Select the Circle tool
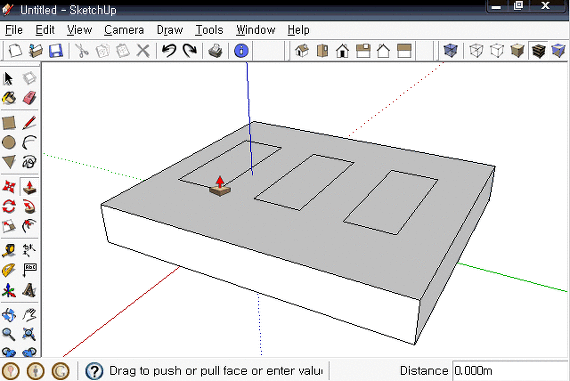 pyautogui.click(x=9, y=143)
